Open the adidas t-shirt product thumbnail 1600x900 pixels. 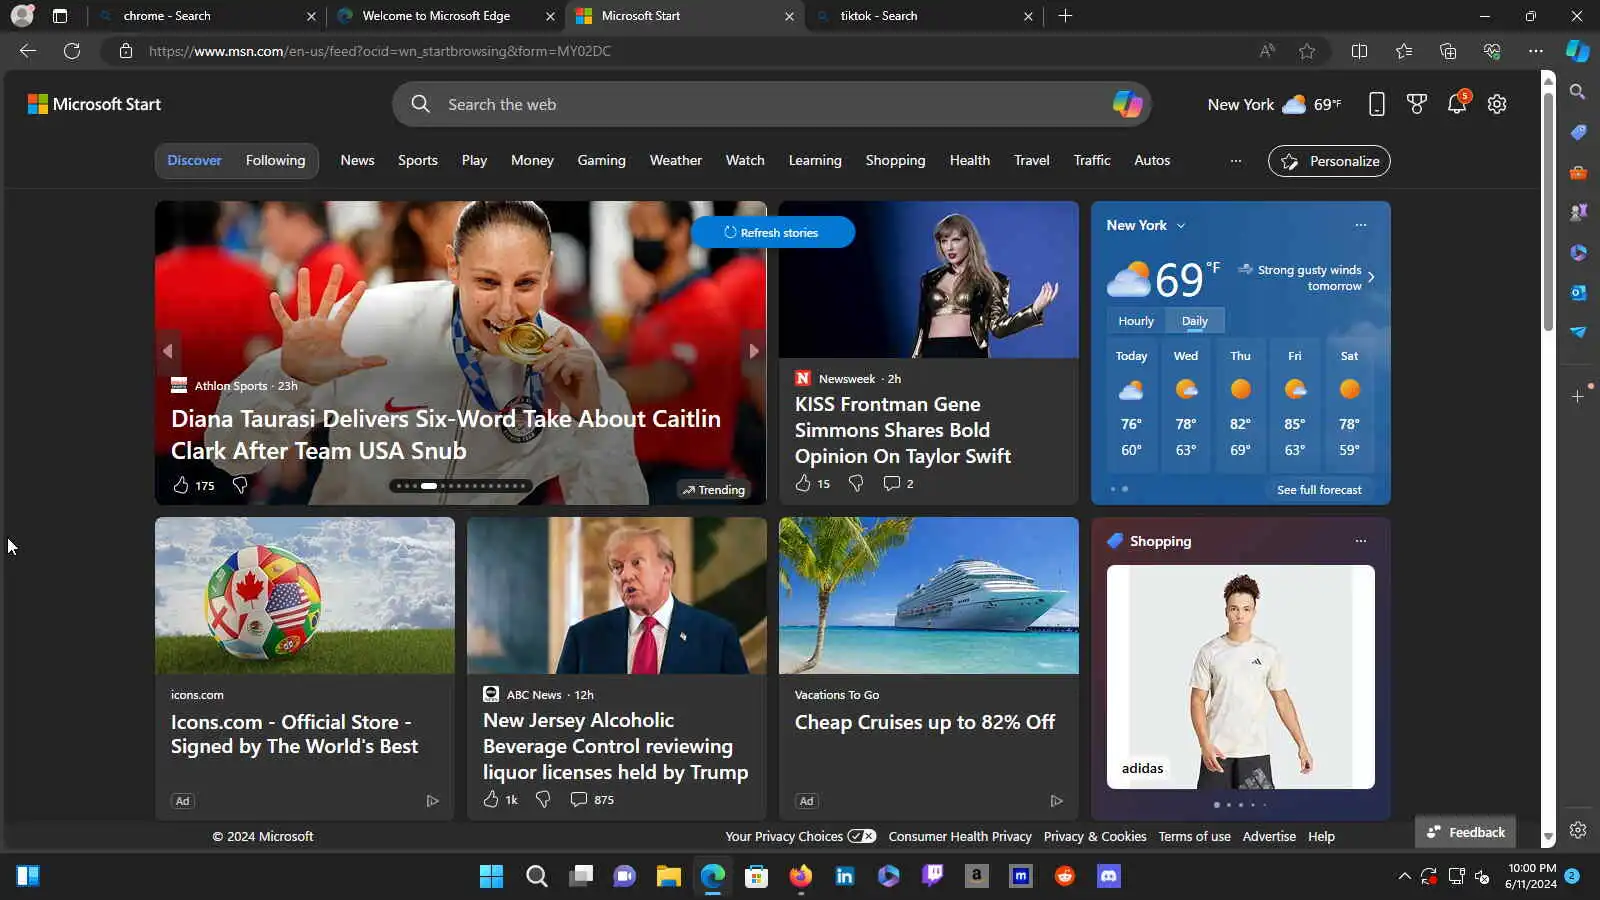[1241, 677]
